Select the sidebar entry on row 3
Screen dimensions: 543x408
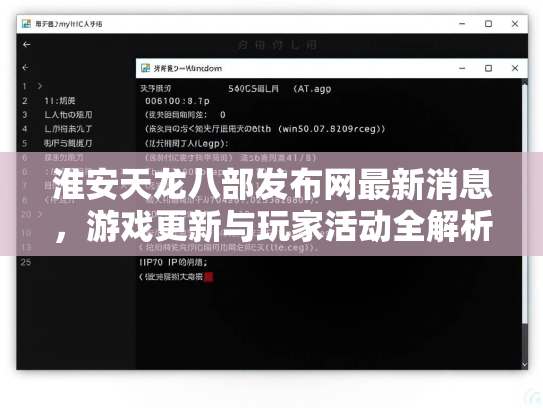(68, 115)
